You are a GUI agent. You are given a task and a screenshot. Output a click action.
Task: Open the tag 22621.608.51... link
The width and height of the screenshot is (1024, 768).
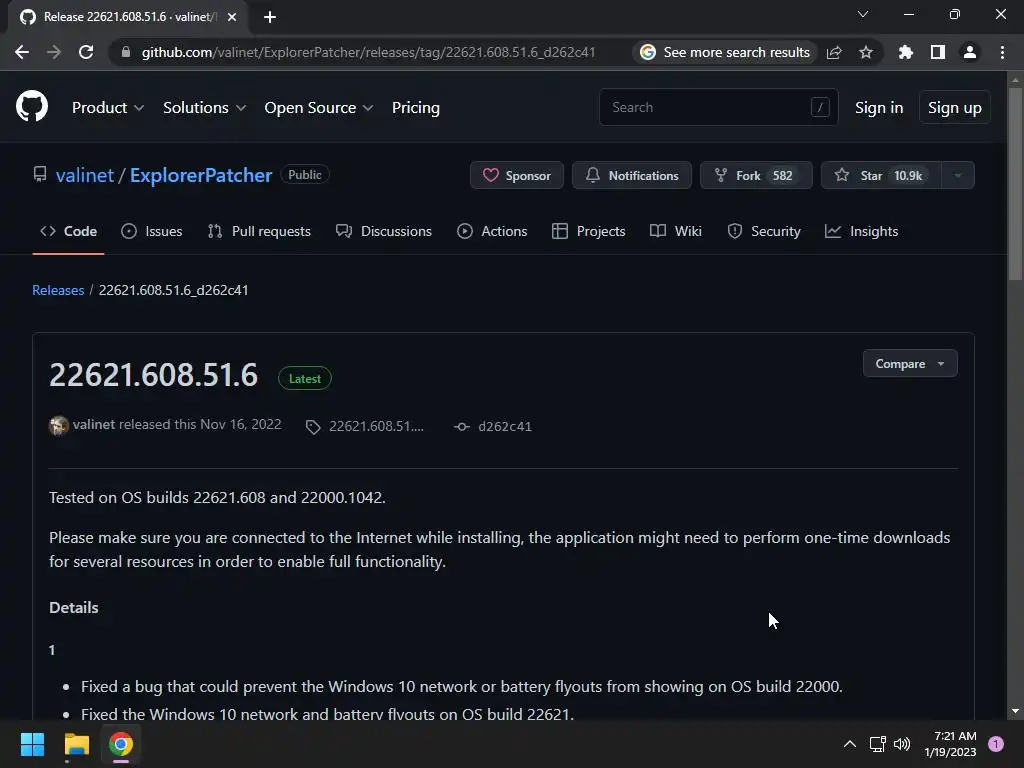pyautogui.click(x=365, y=426)
